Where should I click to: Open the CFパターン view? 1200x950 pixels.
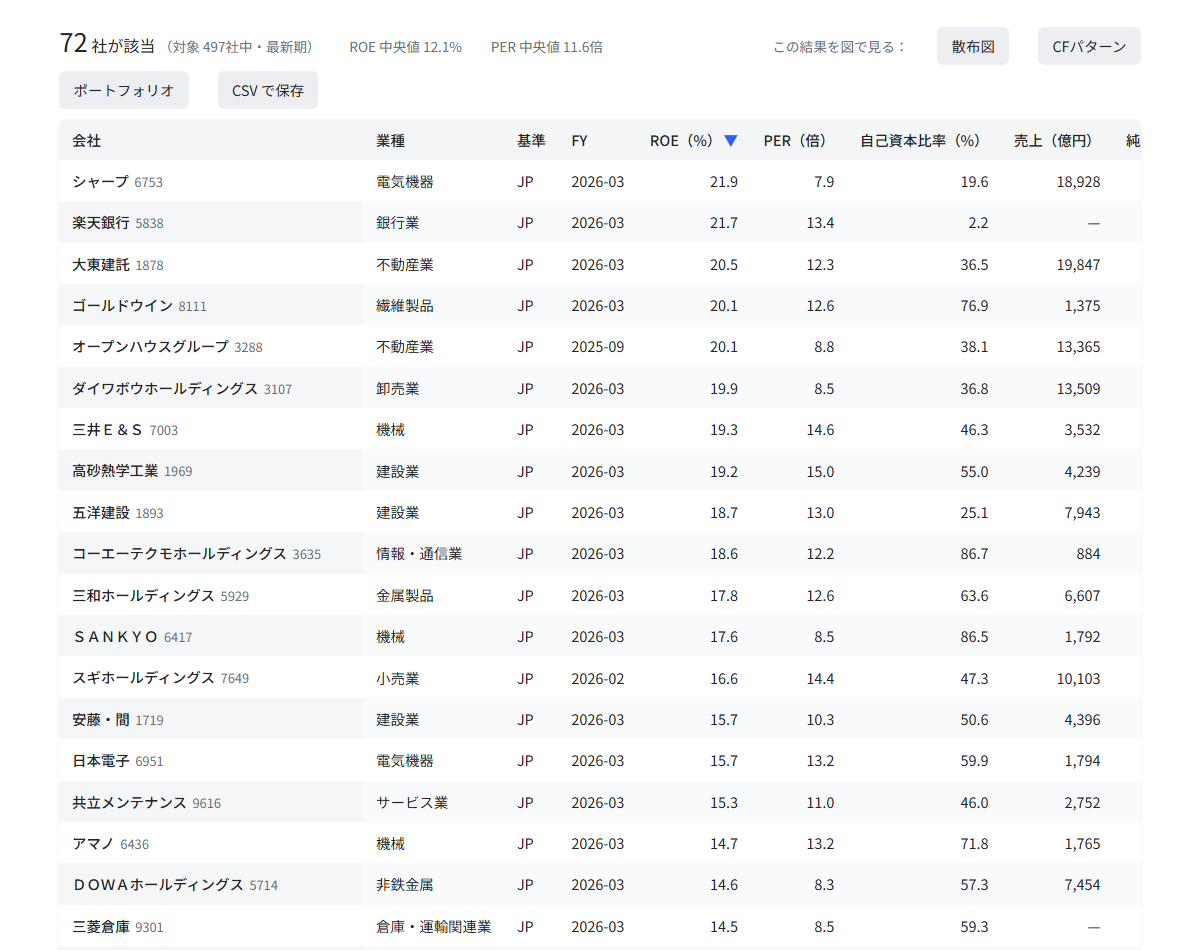[1089, 46]
